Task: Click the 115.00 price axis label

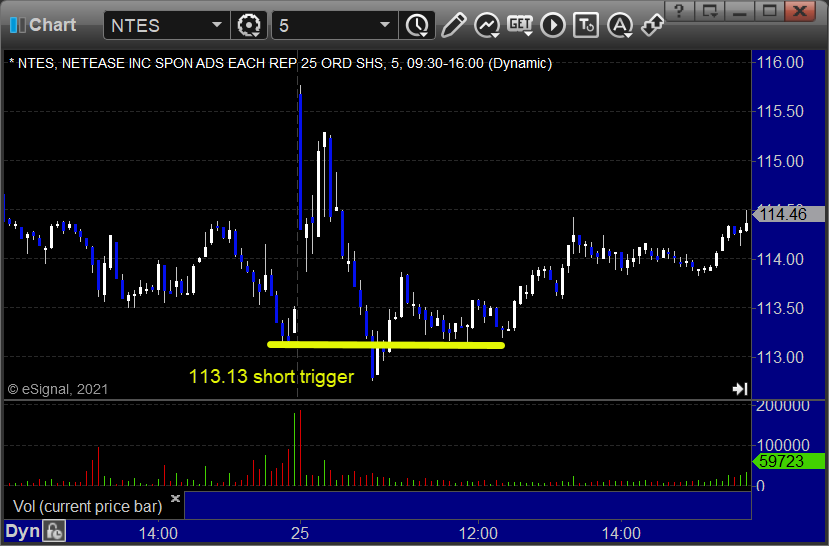Action: coord(780,161)
